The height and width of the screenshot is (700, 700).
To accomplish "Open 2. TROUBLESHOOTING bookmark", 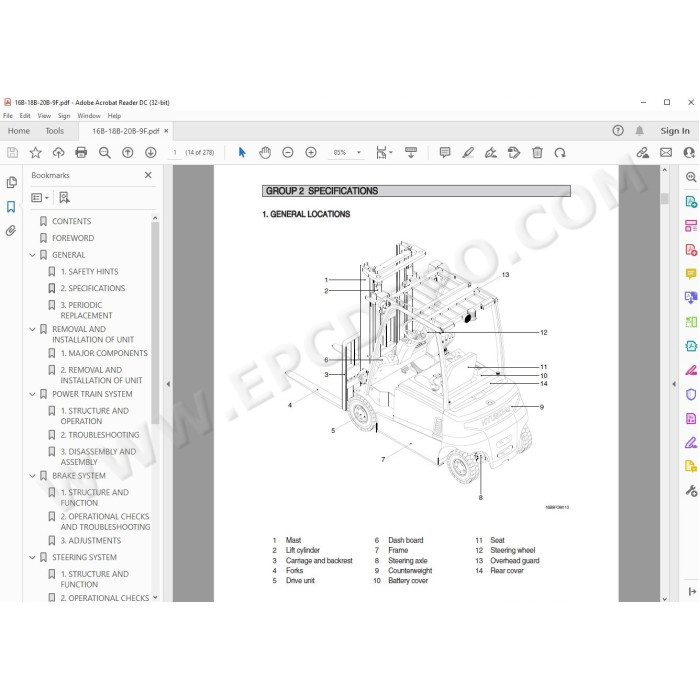I will 100,435.
